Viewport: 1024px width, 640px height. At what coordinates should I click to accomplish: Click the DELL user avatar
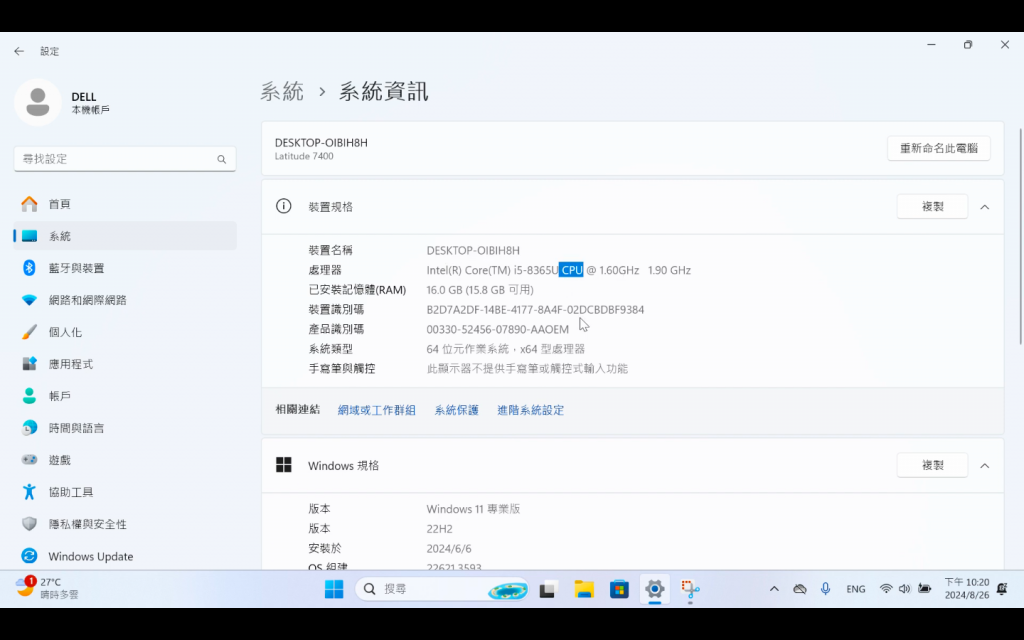tap(38, 103)
